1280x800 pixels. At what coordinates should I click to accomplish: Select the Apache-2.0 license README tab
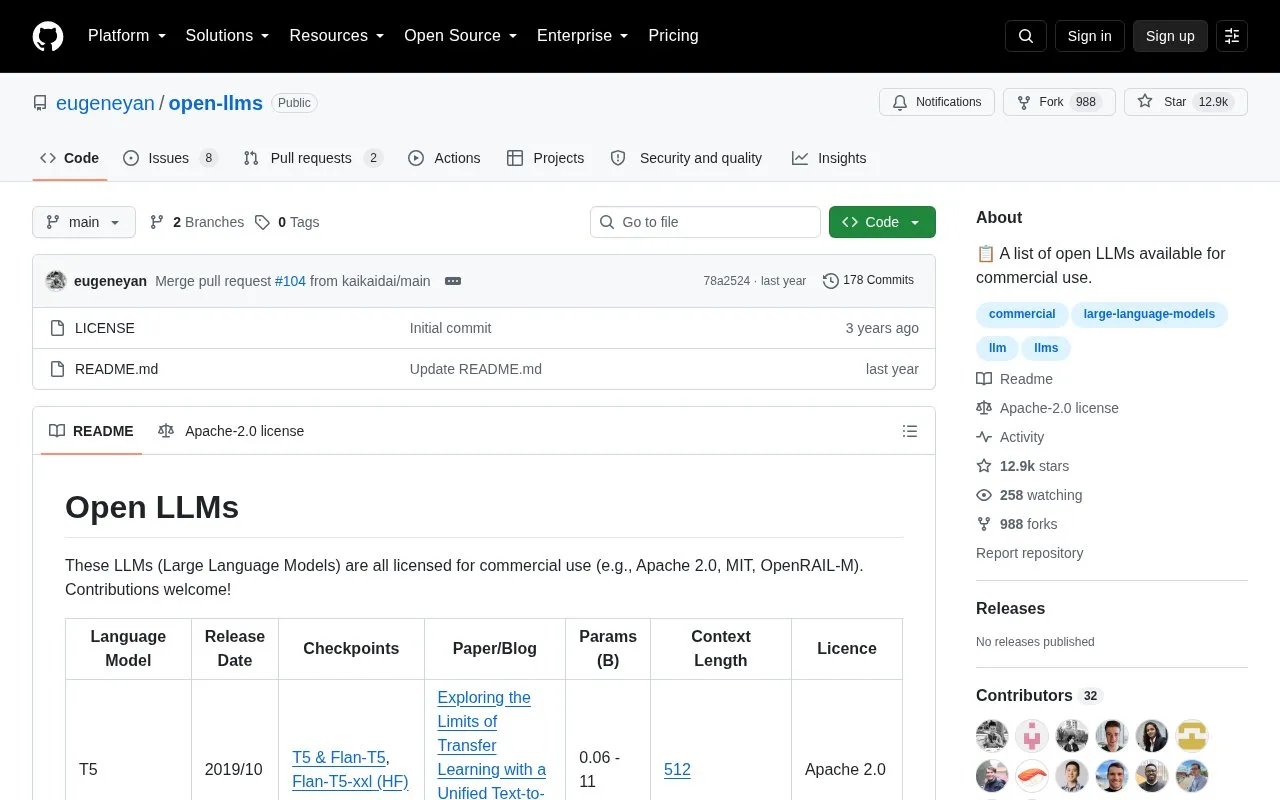231,431
